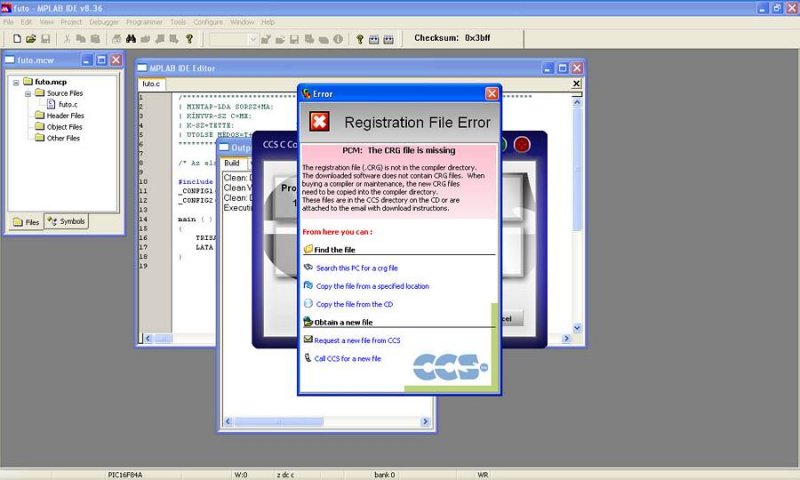The height and width of the screenshot is (480, 800).
Task: Switch to the Files tab
Action: [26, 222]
